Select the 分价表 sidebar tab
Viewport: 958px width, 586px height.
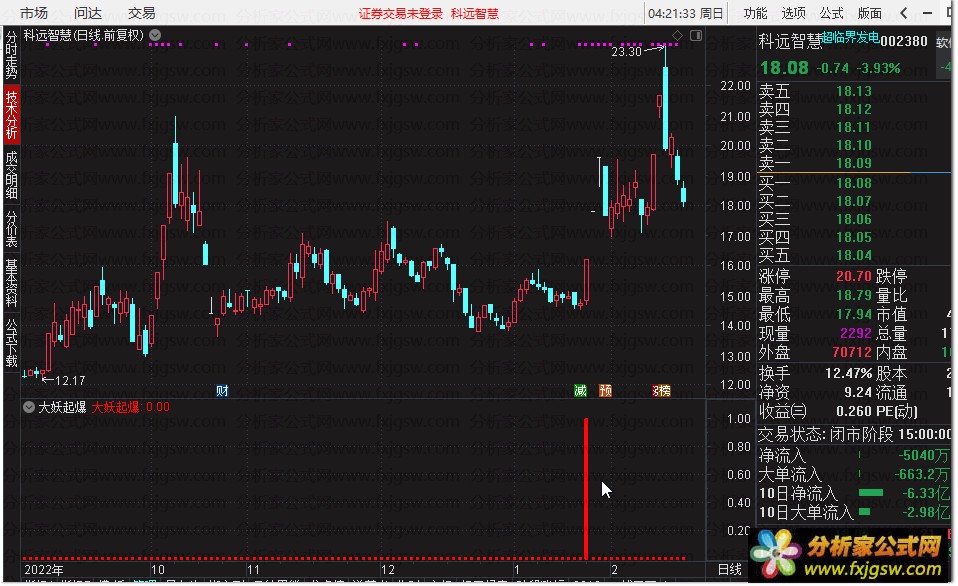[11, 229]
